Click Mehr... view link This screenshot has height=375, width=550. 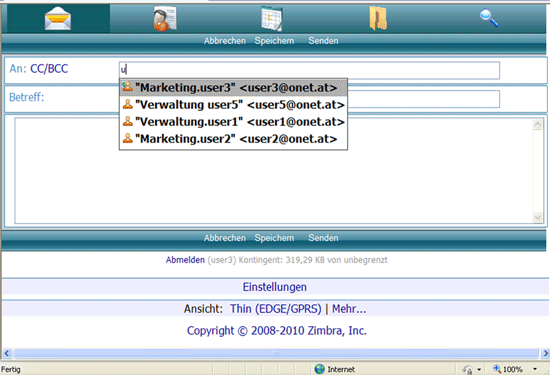pos(349,309)
